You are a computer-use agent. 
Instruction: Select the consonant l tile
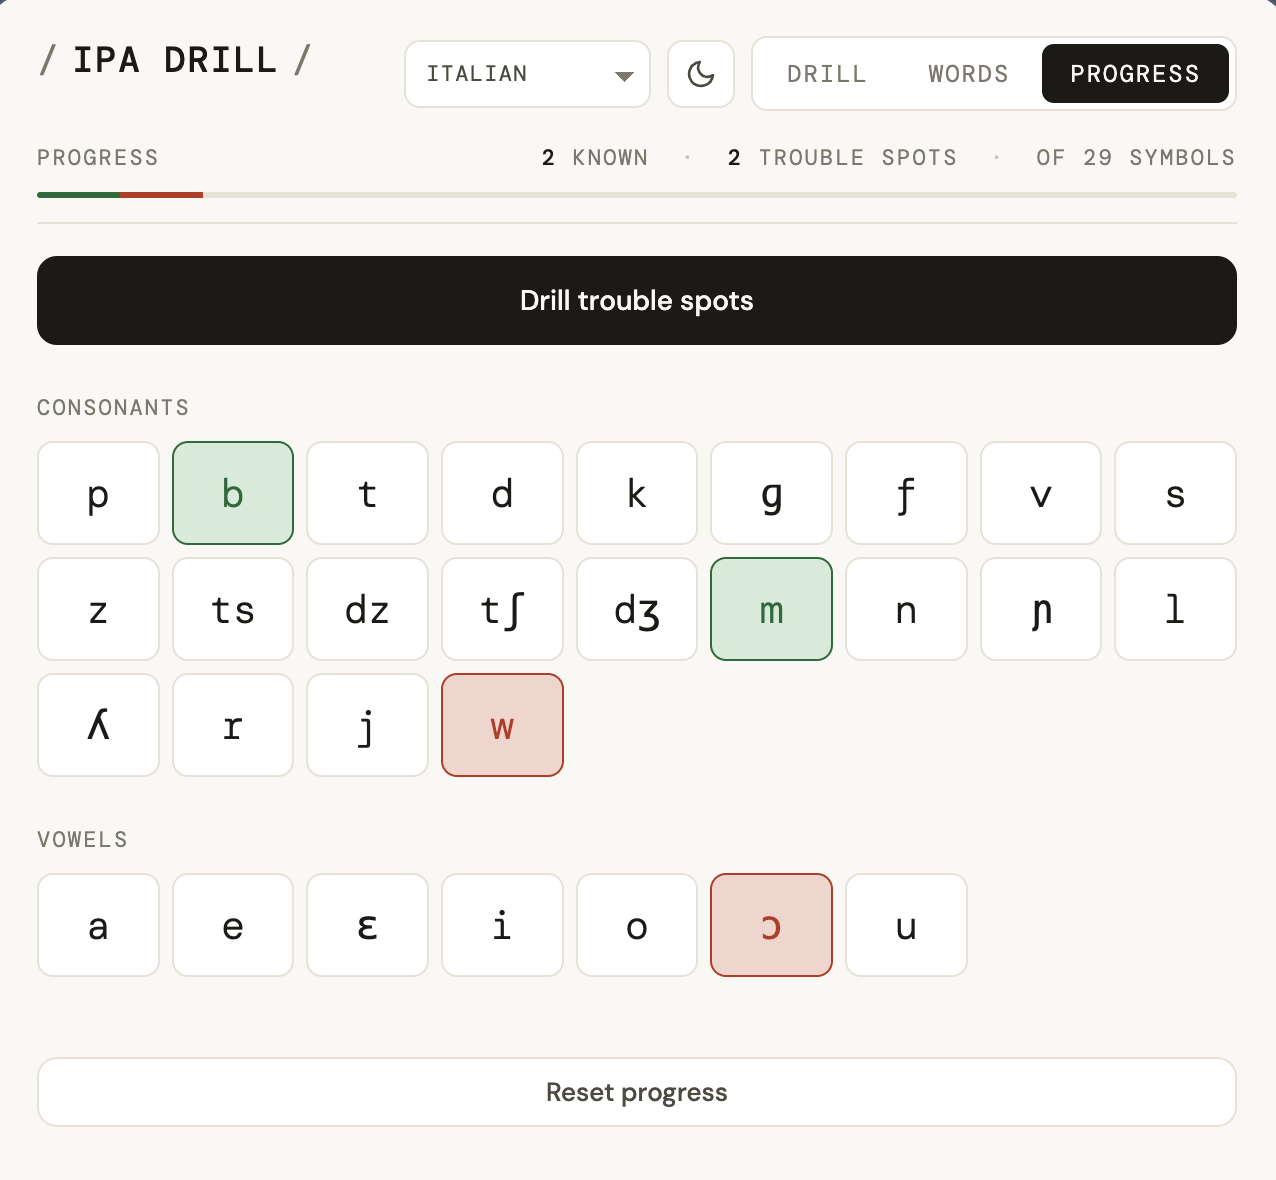point(1175,609)
